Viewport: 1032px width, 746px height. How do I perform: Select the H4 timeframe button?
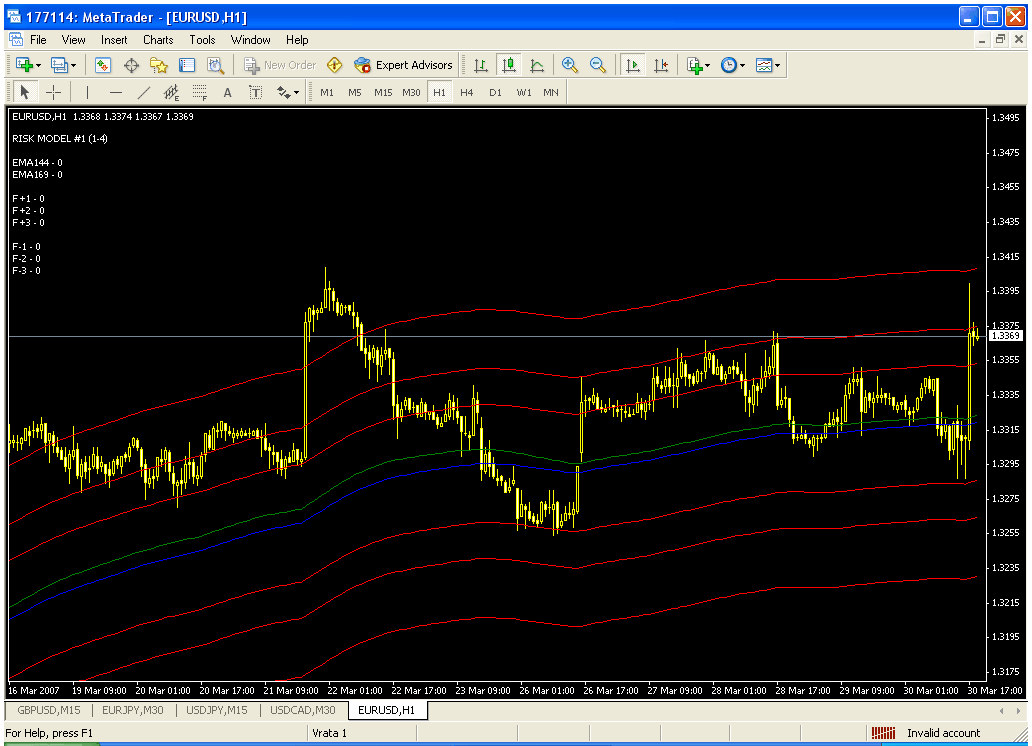(467, 92)
